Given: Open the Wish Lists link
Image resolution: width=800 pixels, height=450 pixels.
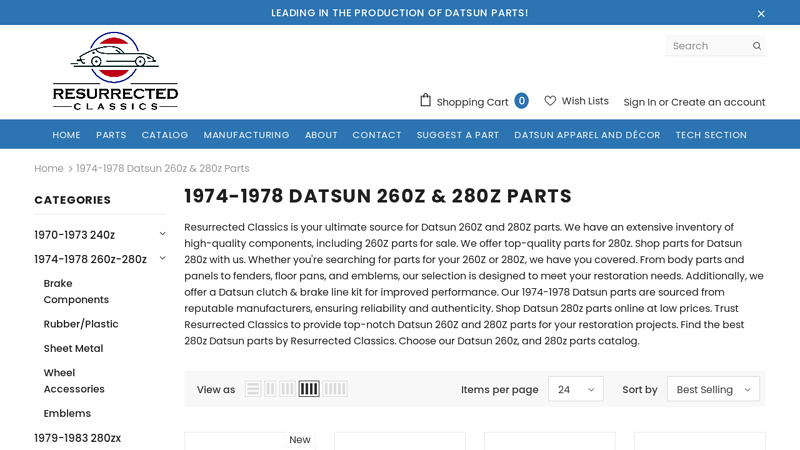Looking at the screenshot, I should pos(585,101).
